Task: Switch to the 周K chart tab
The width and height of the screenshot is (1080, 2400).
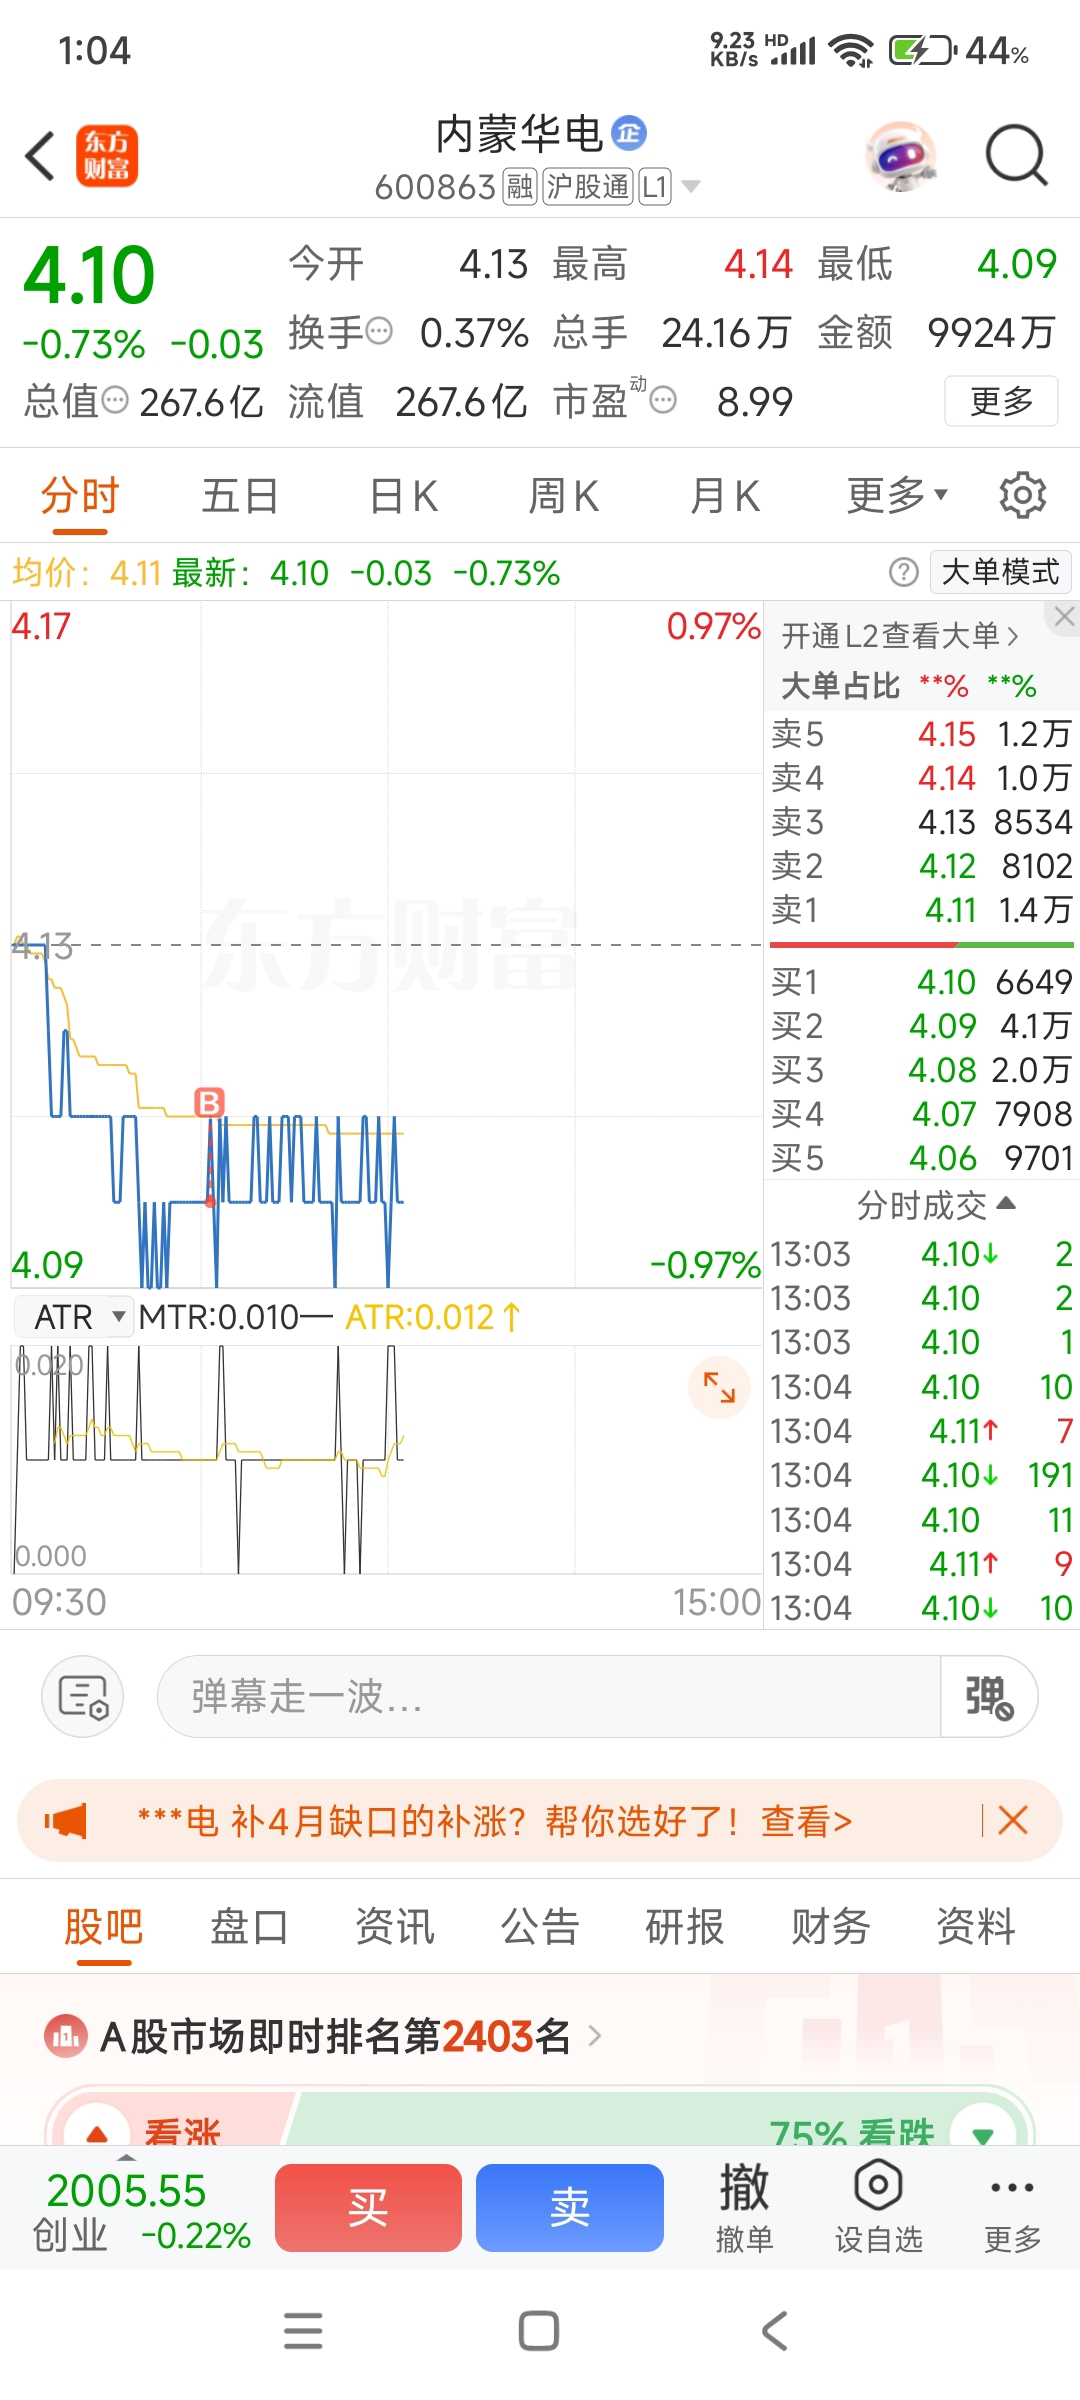Action: click(564, 495)
